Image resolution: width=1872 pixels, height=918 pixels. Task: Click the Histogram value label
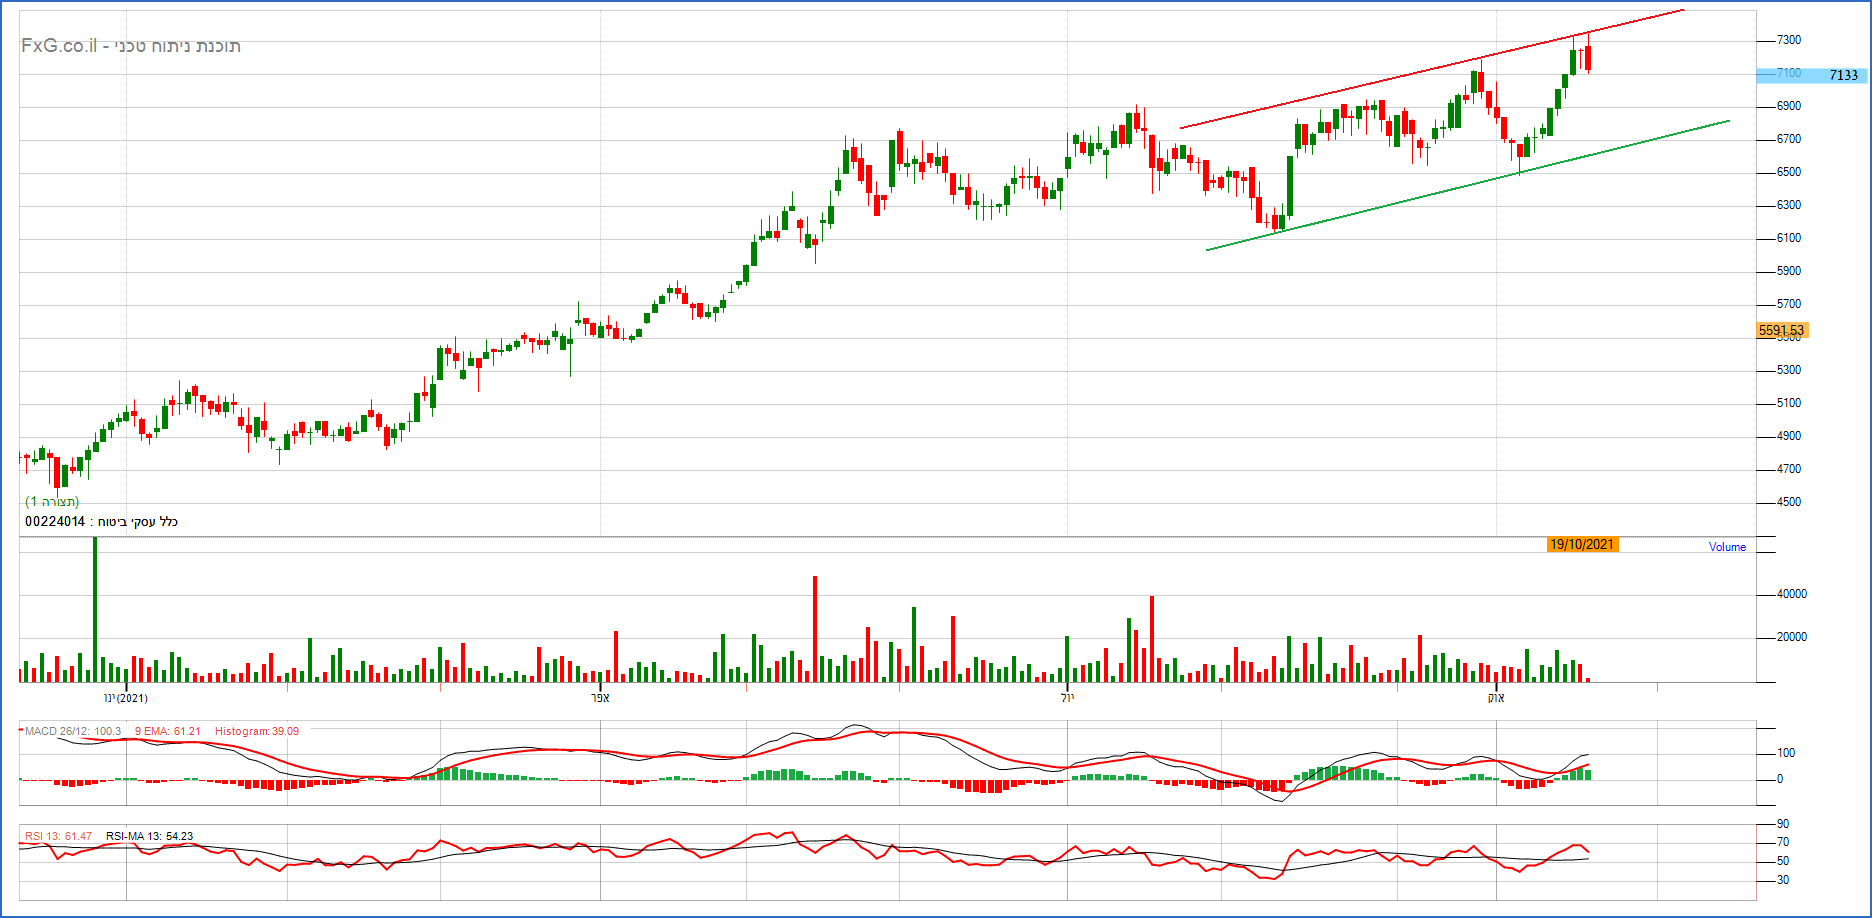pos(257,731)
